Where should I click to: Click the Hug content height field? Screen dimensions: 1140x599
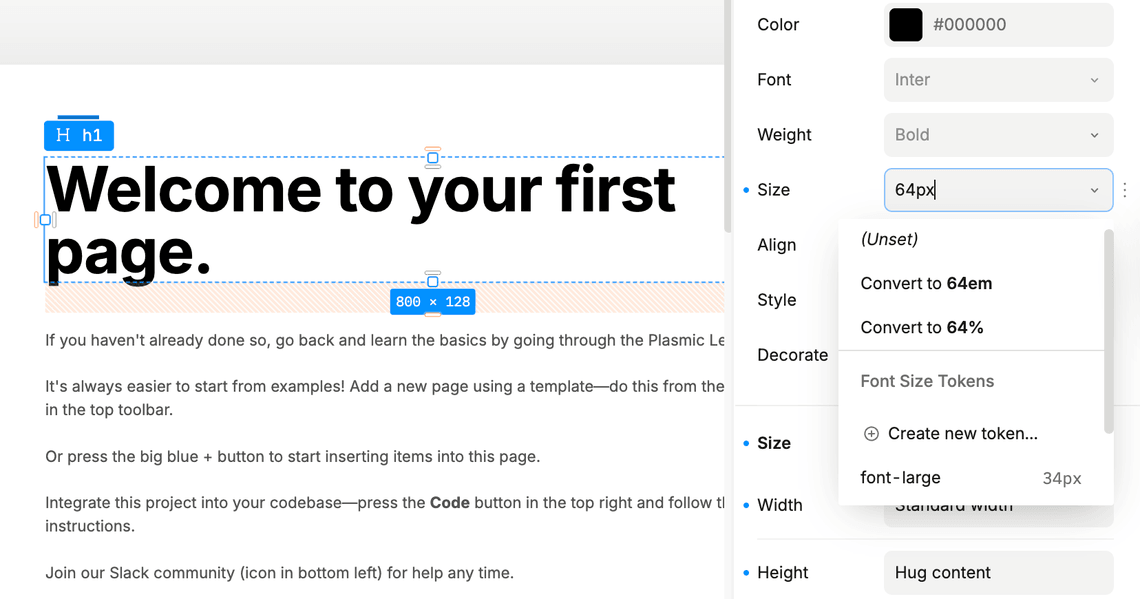997,573
